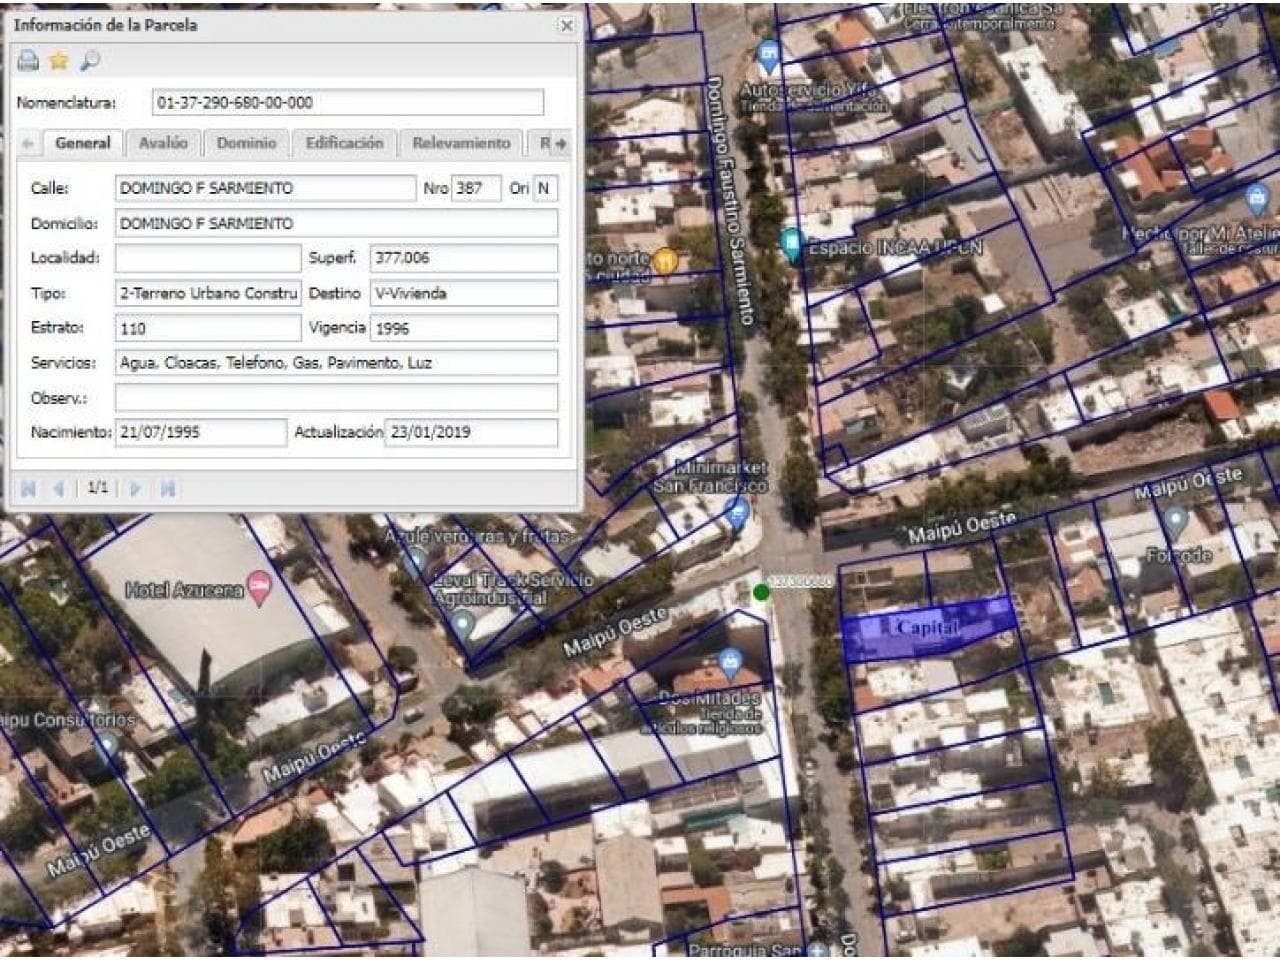
Task: Click the star favorite icon
Action: click(x=59, y=61)
